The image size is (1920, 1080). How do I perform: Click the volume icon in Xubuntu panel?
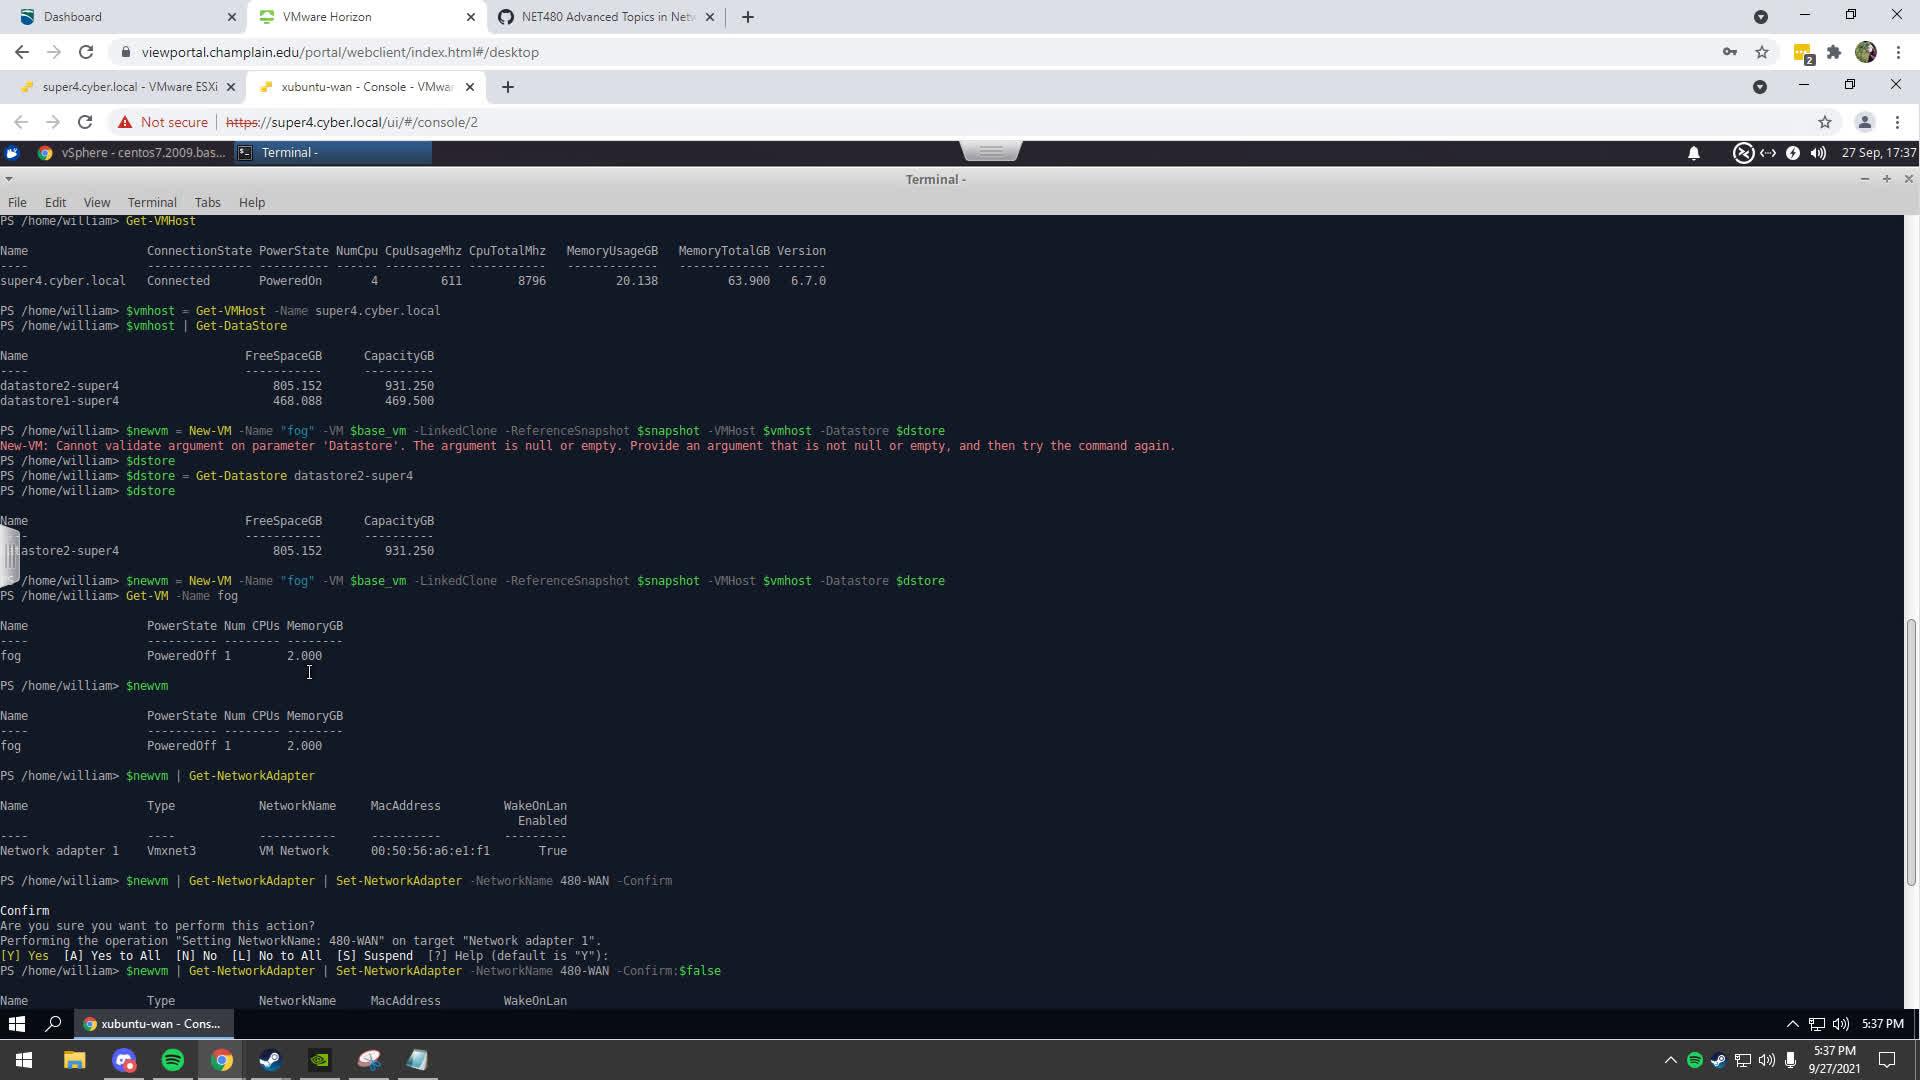(x=1818, y=153)
